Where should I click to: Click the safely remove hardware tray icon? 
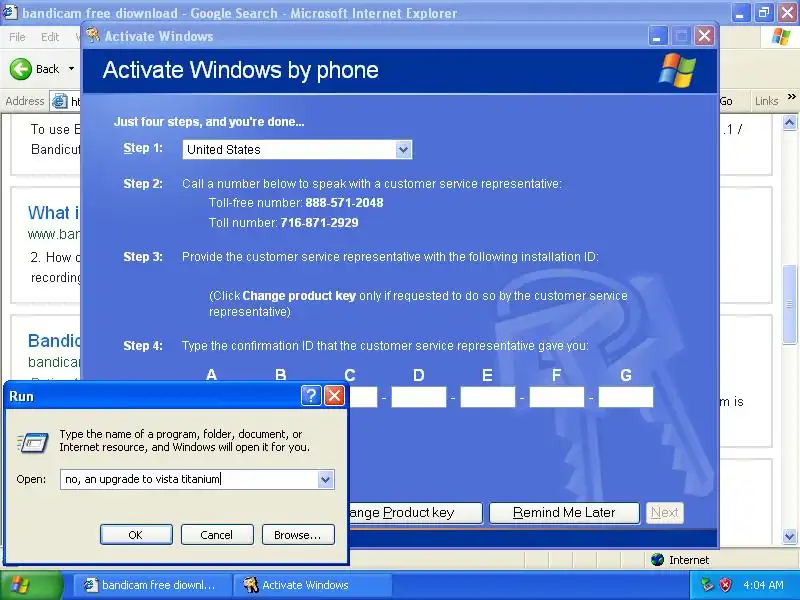pyautogui.click(x=707, y=585)
